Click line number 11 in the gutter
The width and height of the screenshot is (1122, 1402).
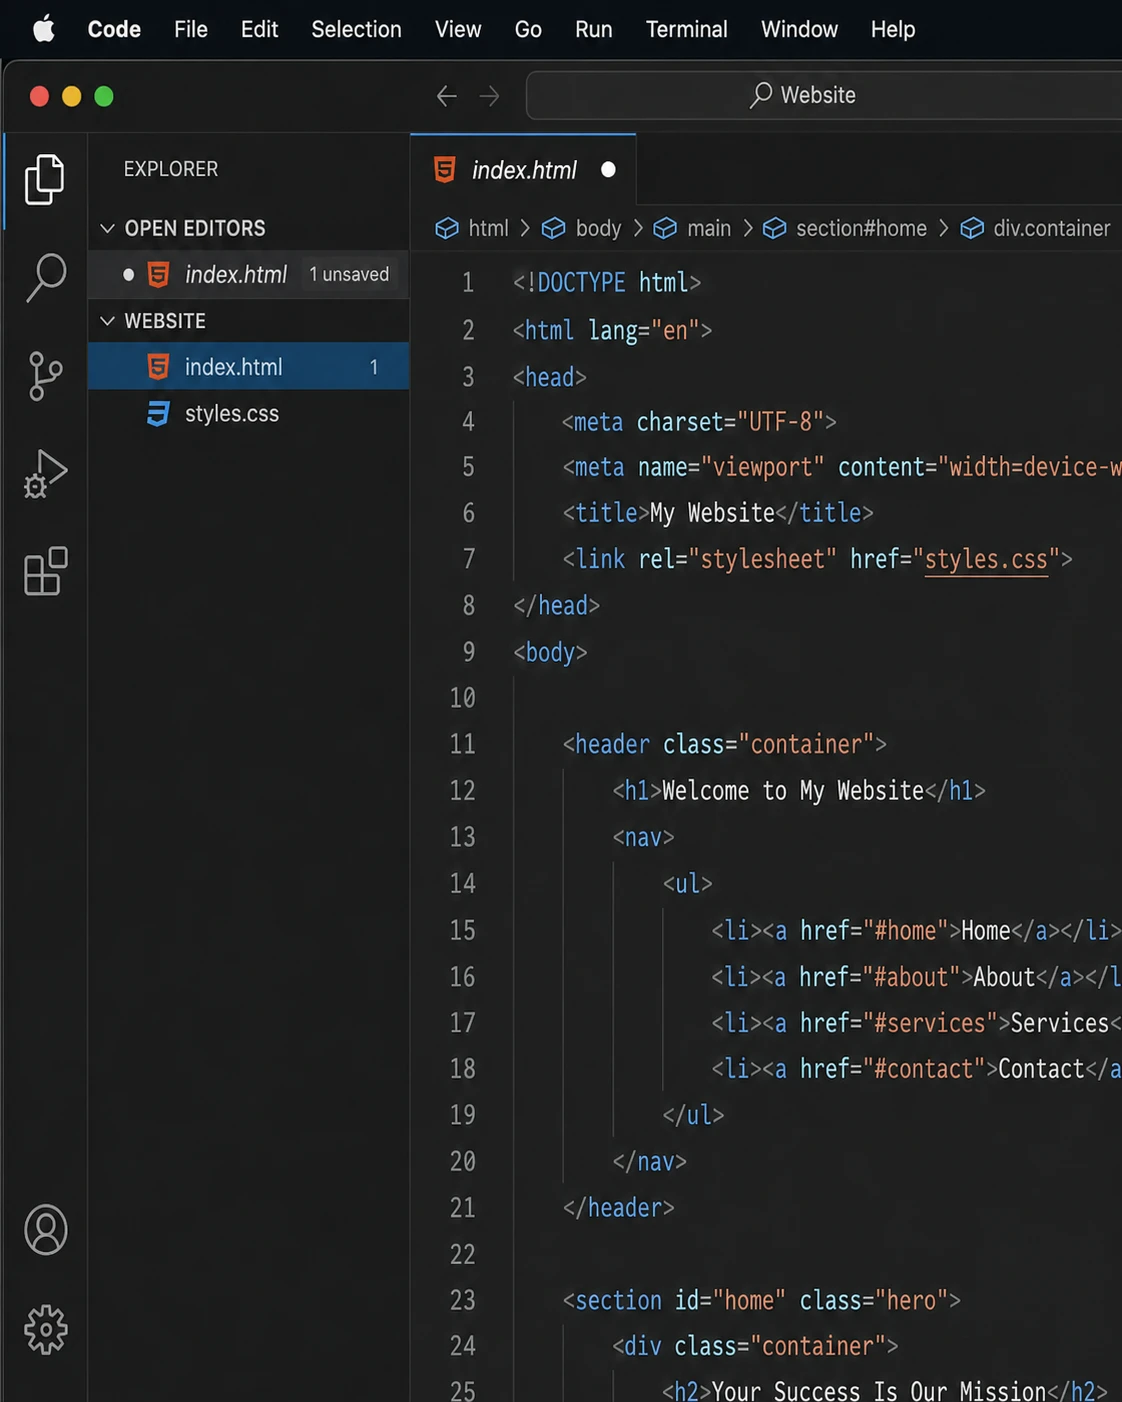pos(462,744)
